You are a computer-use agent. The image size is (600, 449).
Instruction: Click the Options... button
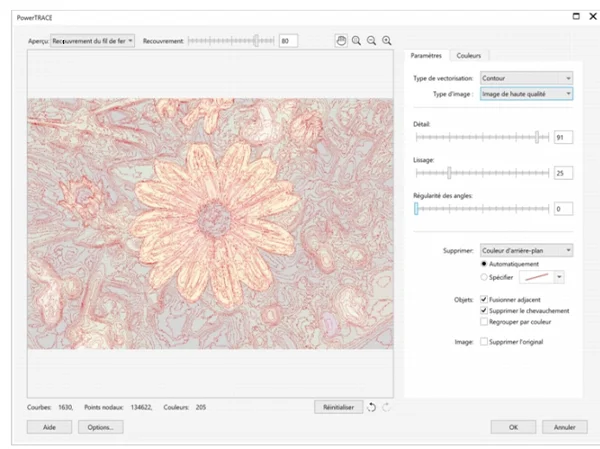tap(101, 427)
